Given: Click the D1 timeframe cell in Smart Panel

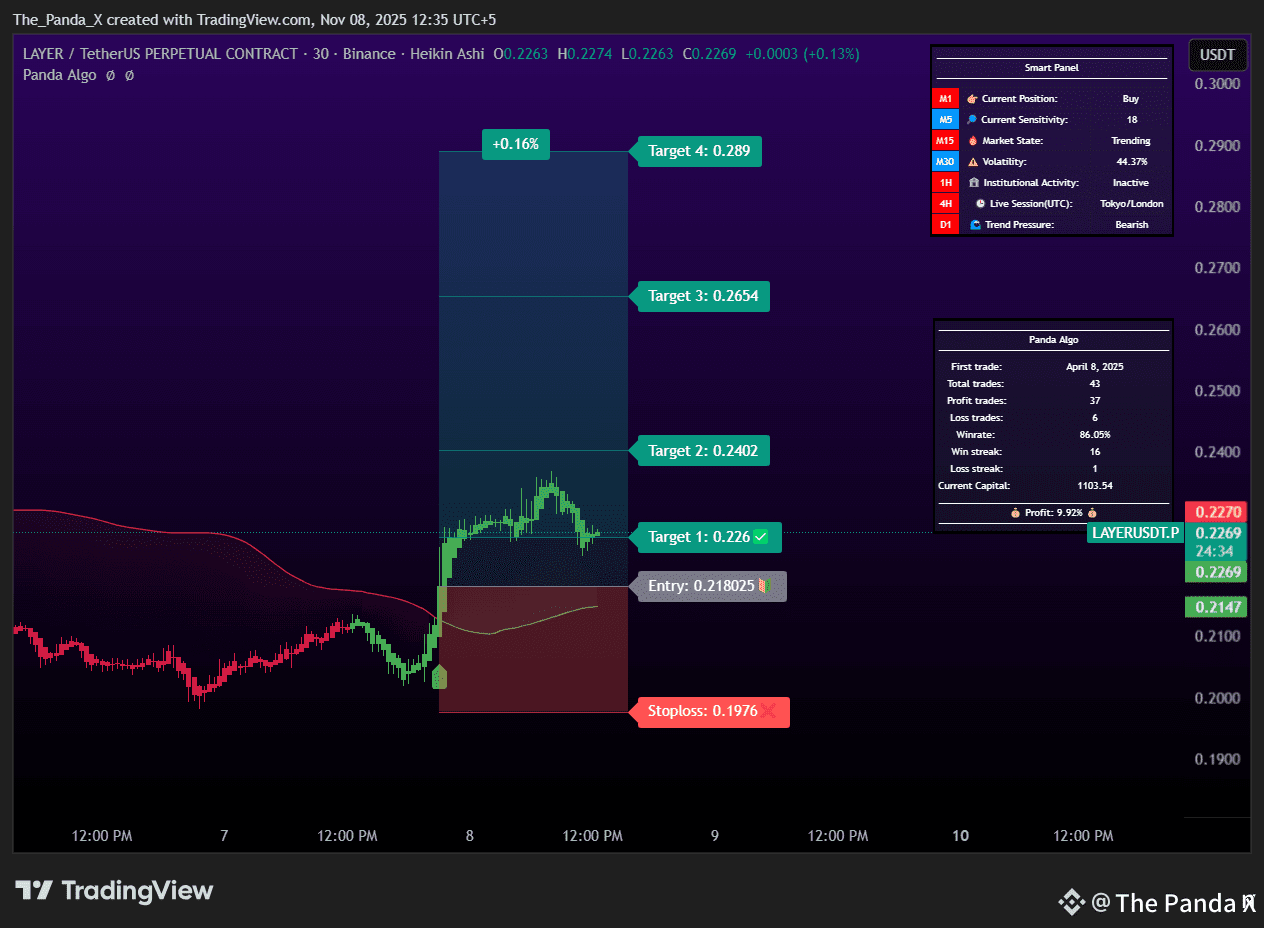Looking at the screenshot, I should pyautogui.click(x=945, y=225).
